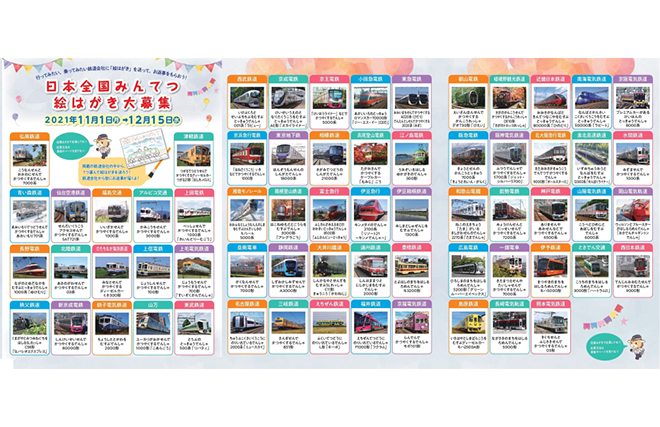660x427 pixels.
Task: Select the 叡山電鉄 header
Action: [x=468, y=79]
